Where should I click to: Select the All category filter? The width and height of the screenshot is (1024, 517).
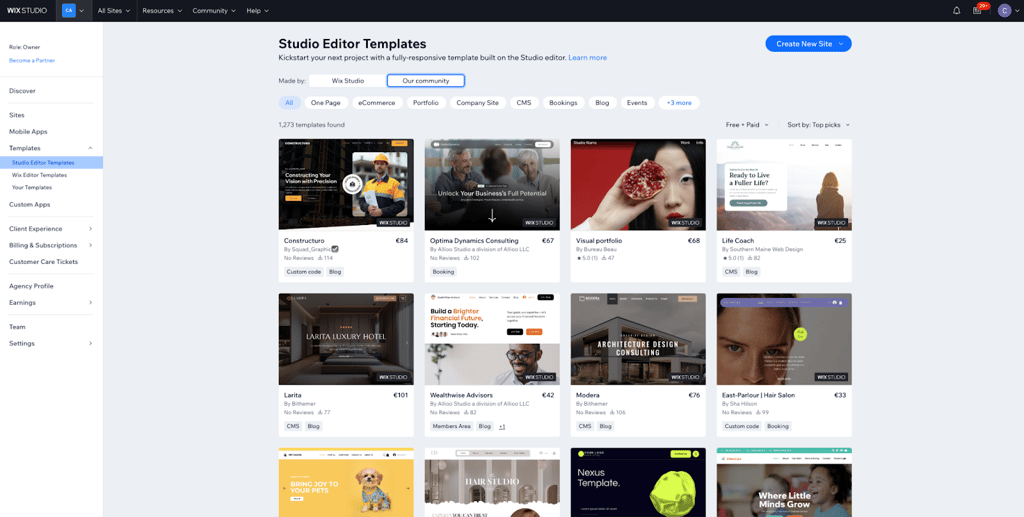(290, 102)
